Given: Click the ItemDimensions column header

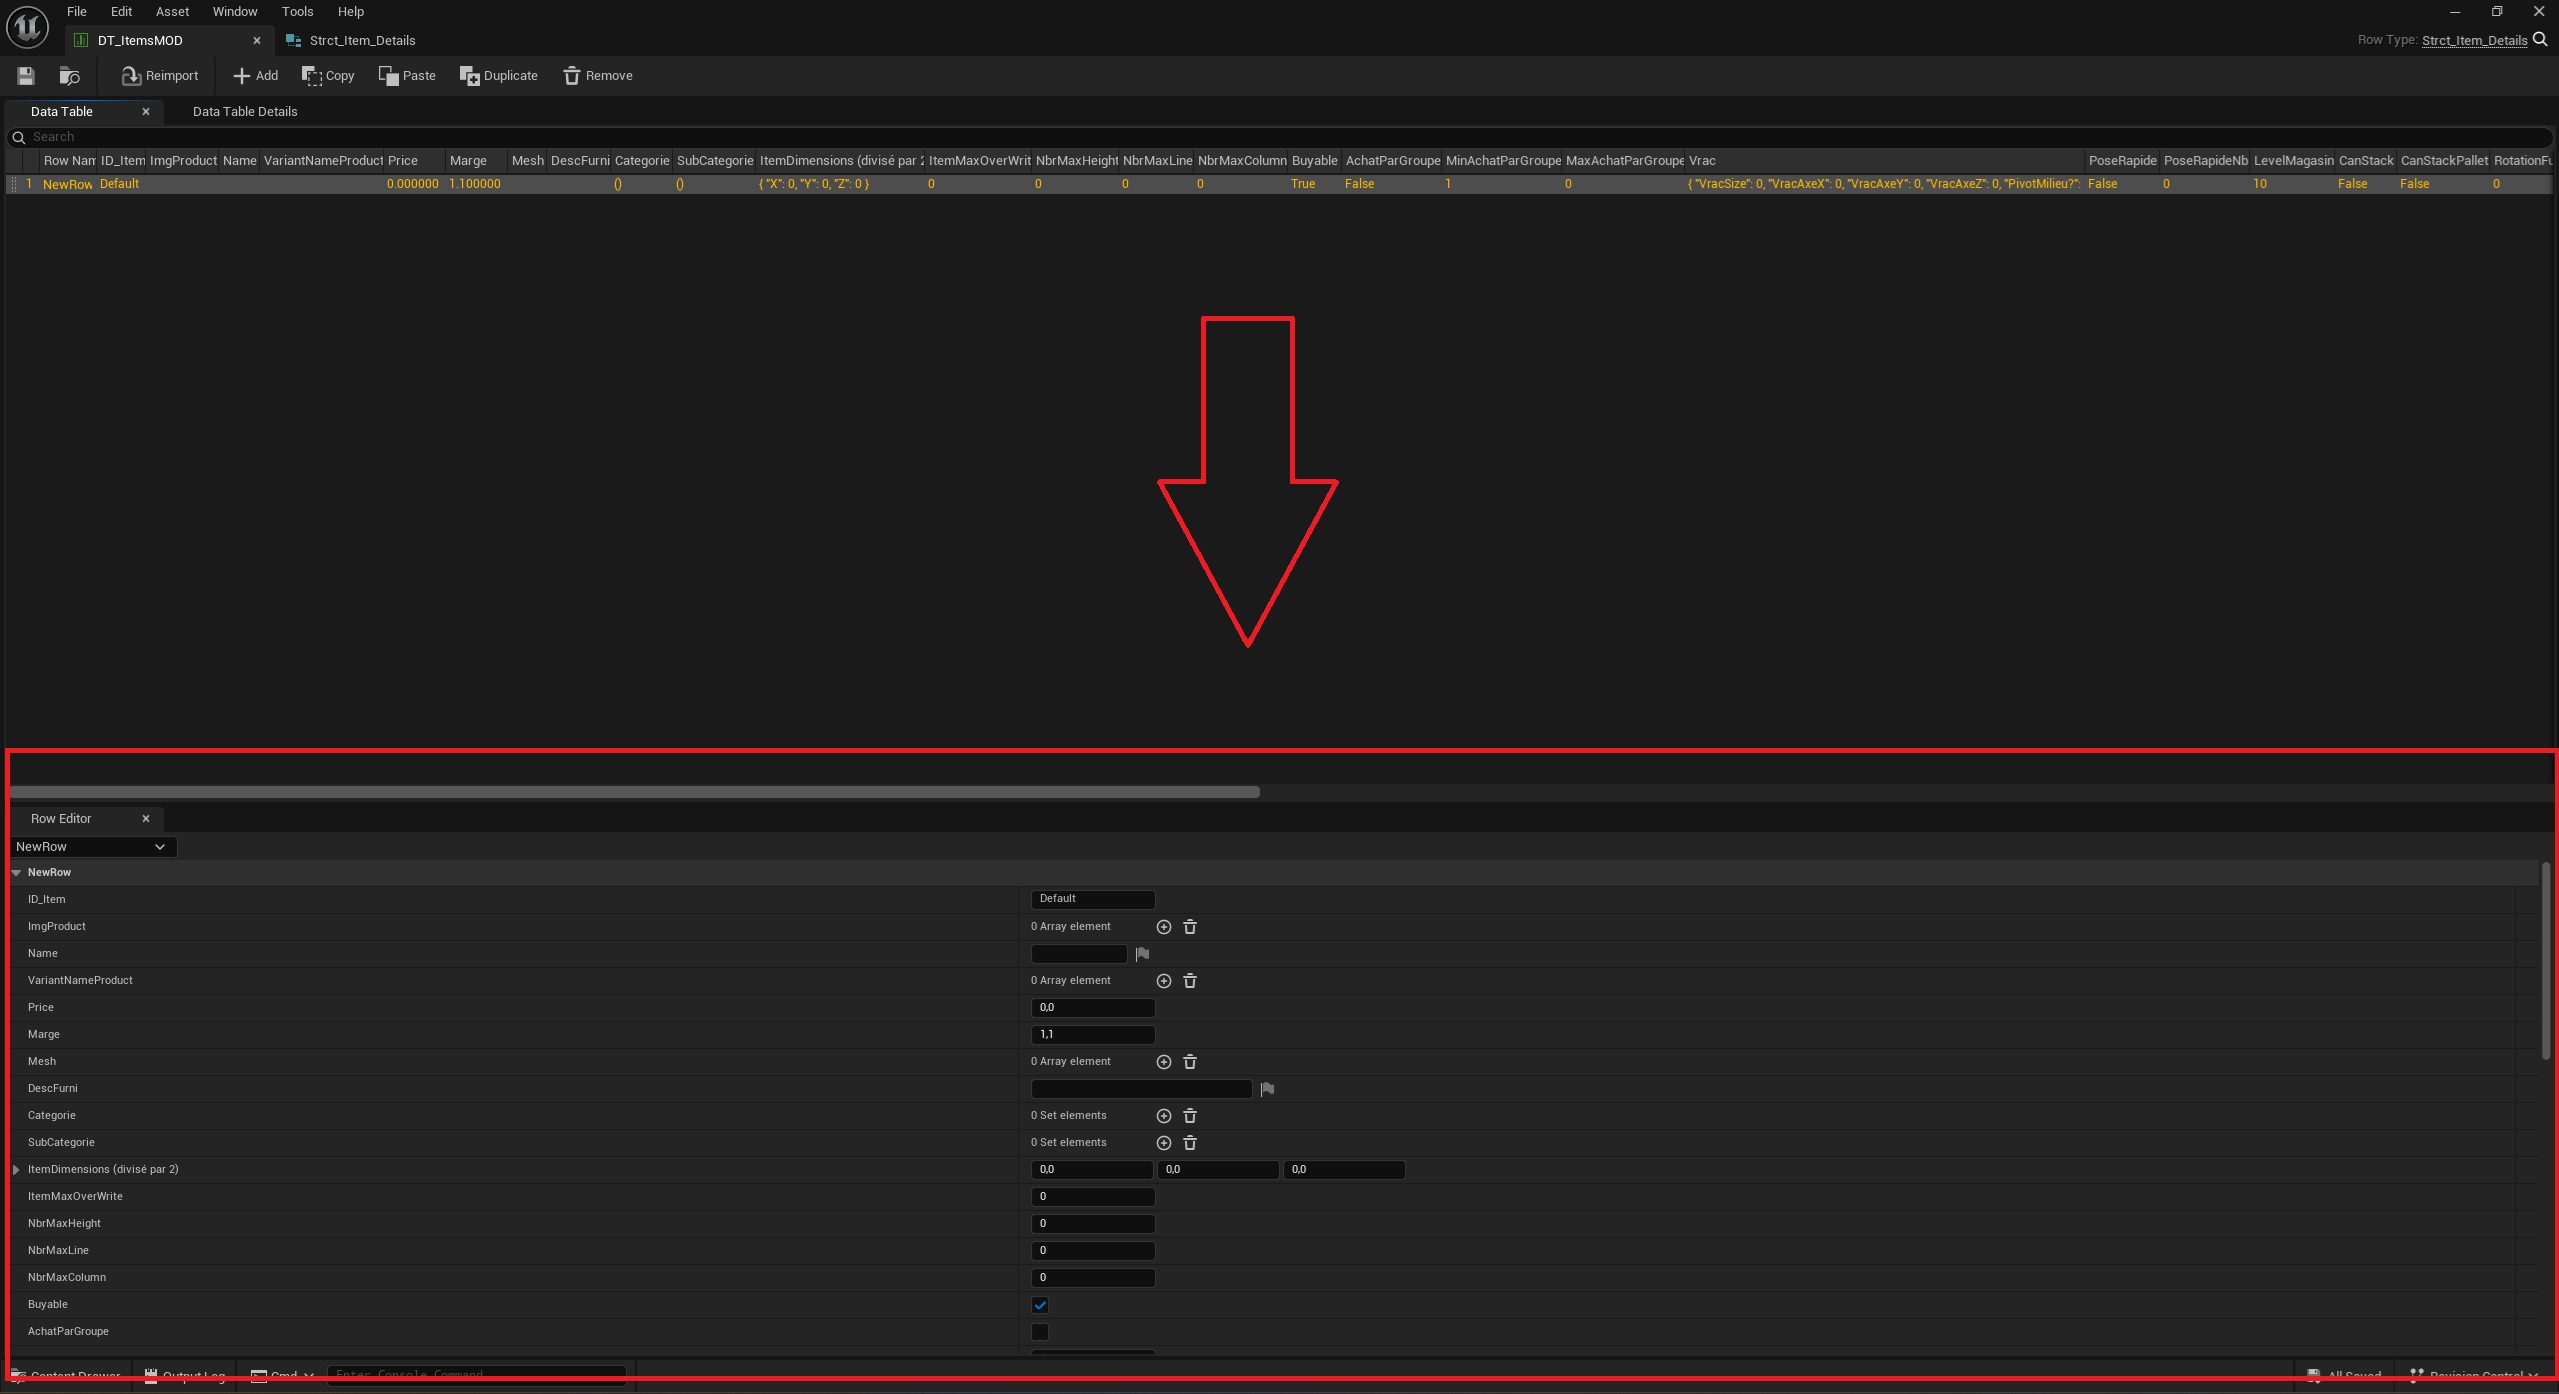Looking at the screenshot, I should (840, 161).
